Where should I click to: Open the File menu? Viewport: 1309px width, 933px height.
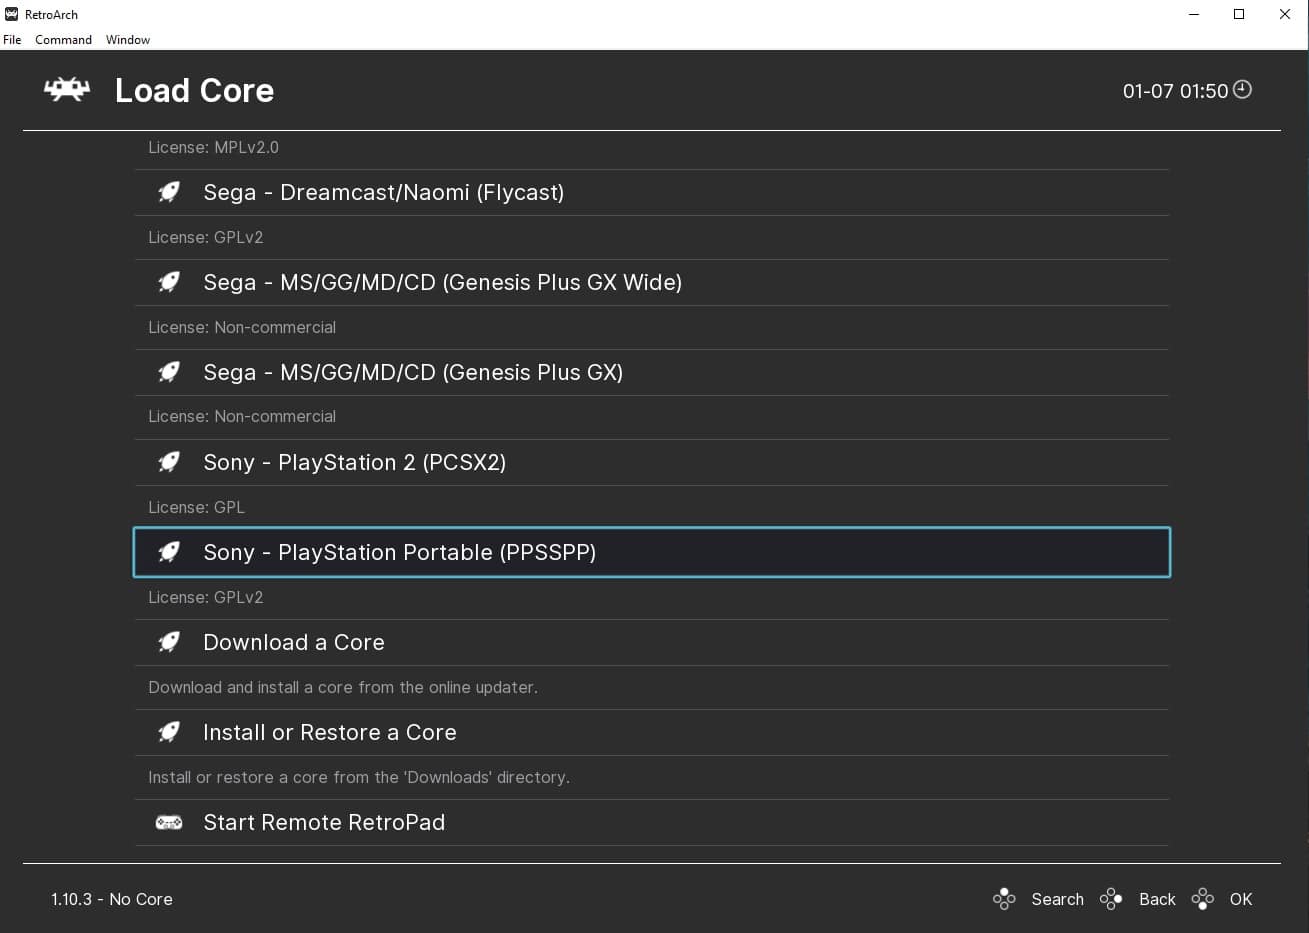(12, 40)
